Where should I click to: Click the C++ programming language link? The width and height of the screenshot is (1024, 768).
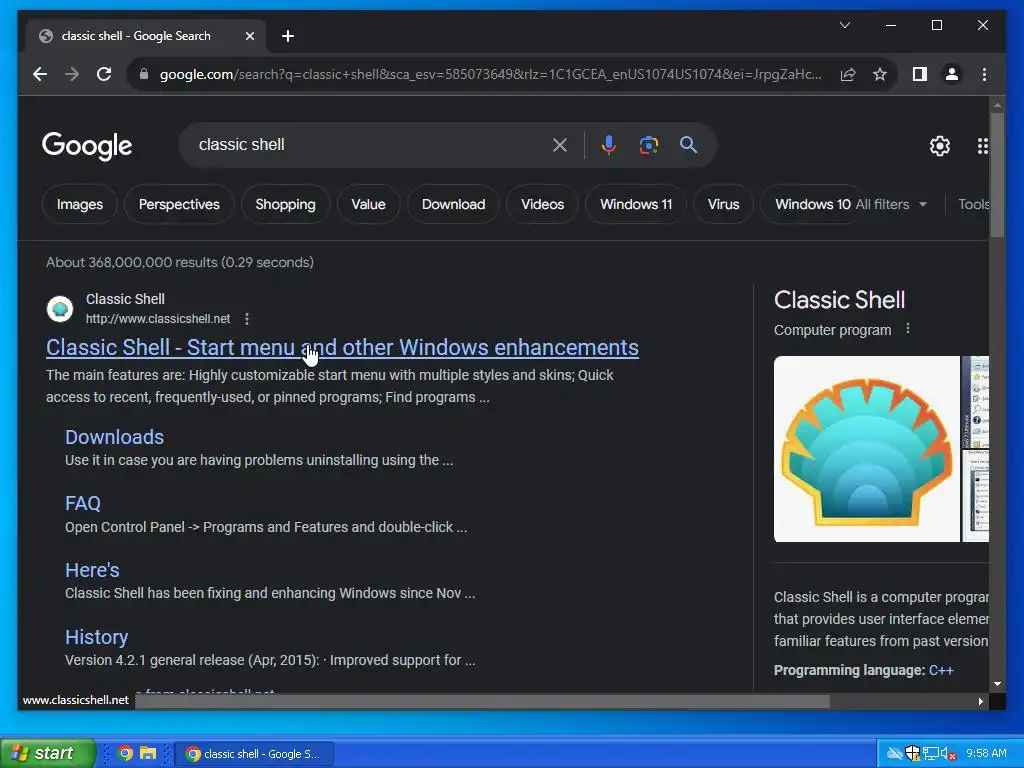[x=941, y=671]
